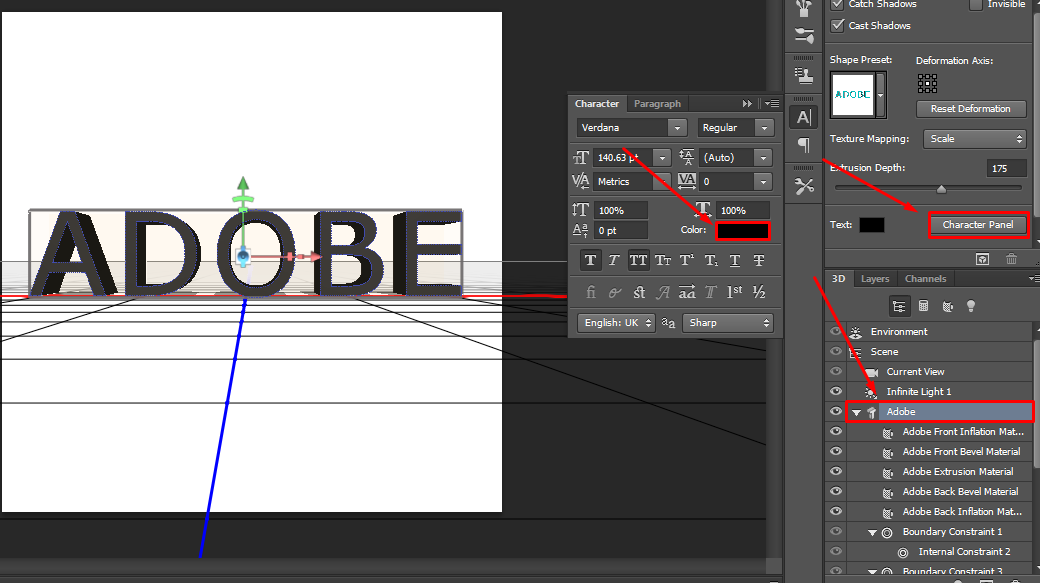Image resolution: width=1040 pixels, height=583 pixels.
Task: Click the Character Panel button
Action: coord(978,225)
